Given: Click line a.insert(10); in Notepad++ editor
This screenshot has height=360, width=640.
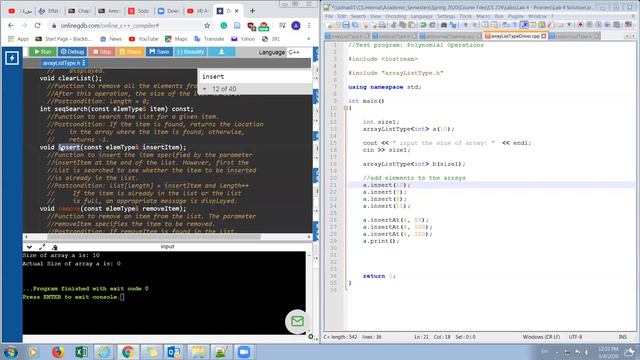Looking at the screenshot, I should [387, 185].
